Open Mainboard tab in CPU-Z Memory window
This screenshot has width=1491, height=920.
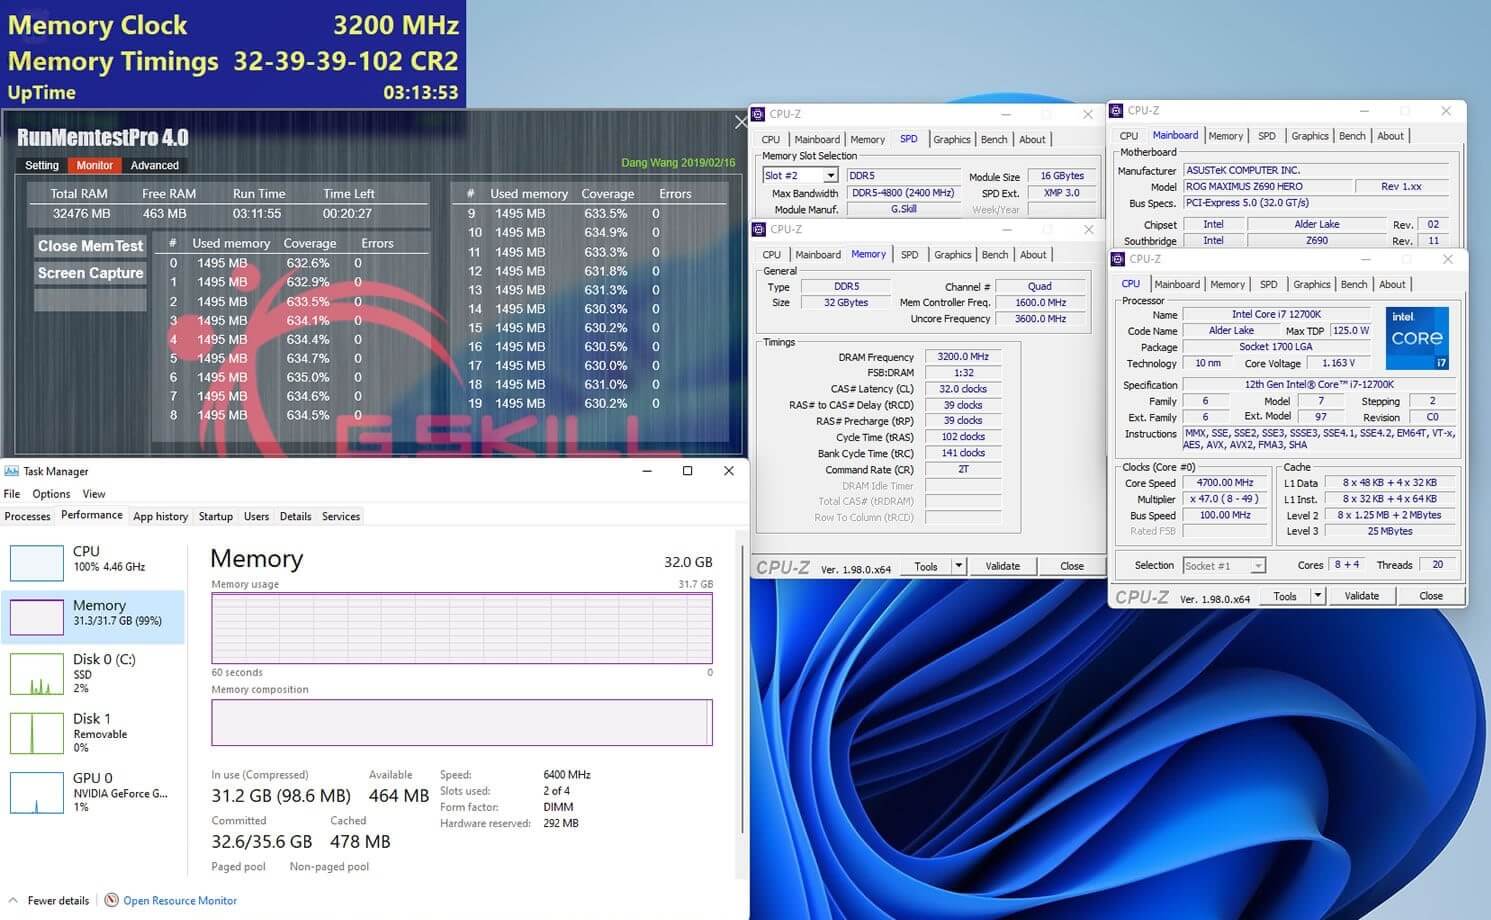tap(818, 255)
